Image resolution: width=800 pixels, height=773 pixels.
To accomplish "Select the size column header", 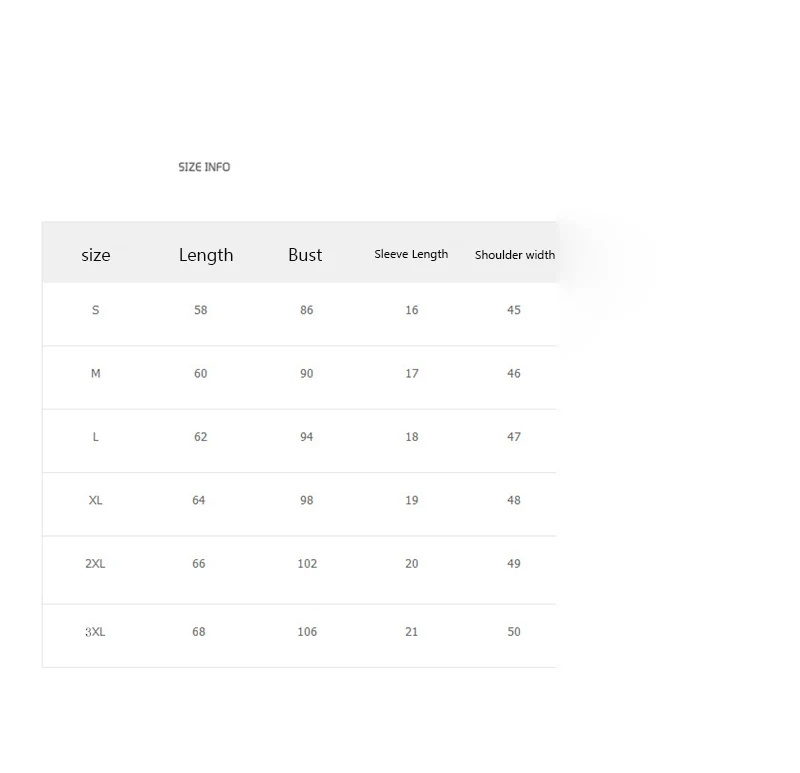I will 96,255.
